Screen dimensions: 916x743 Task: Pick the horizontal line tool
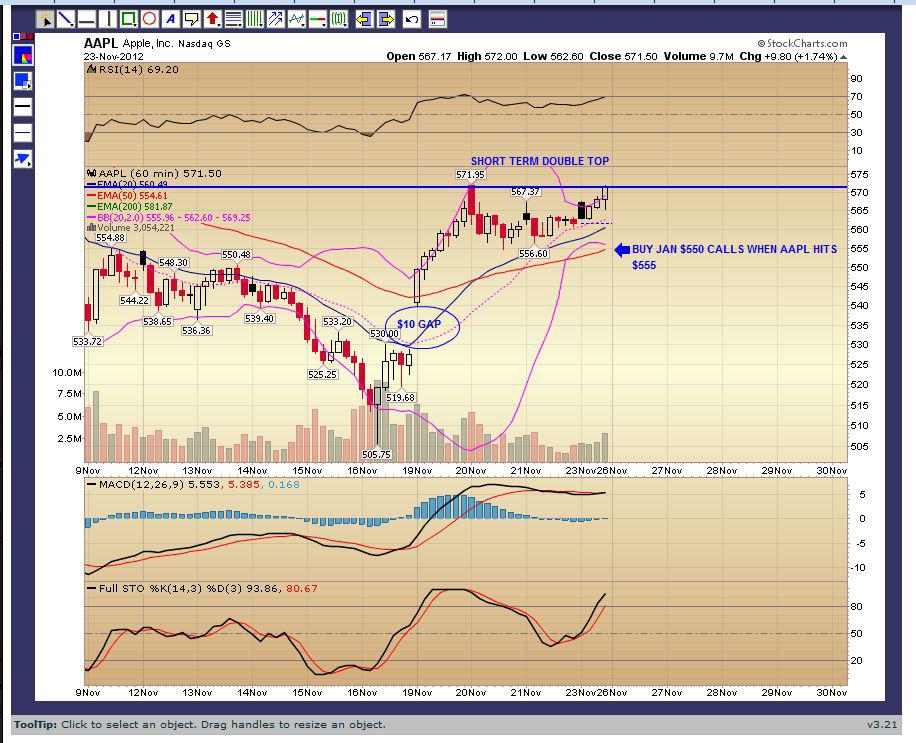86,20
